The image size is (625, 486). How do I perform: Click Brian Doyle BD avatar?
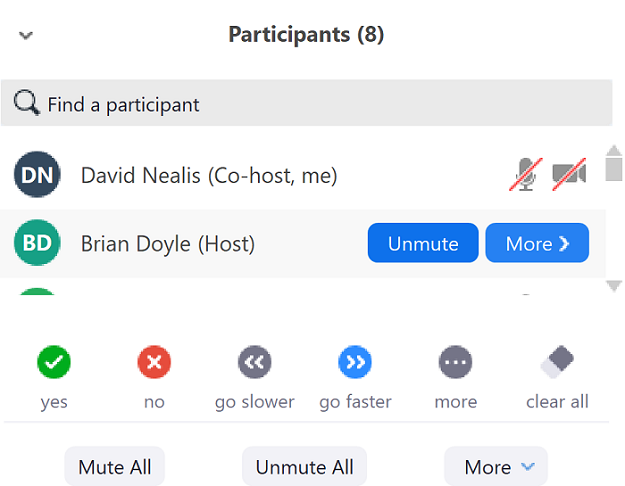tap(37, 243)
